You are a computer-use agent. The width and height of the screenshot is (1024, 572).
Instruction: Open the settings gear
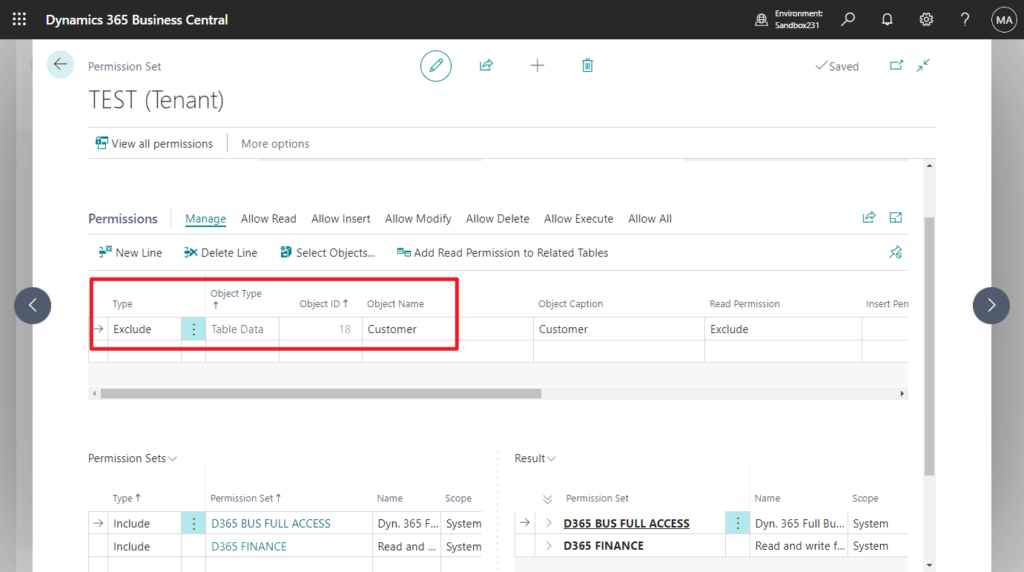[926, 20]
